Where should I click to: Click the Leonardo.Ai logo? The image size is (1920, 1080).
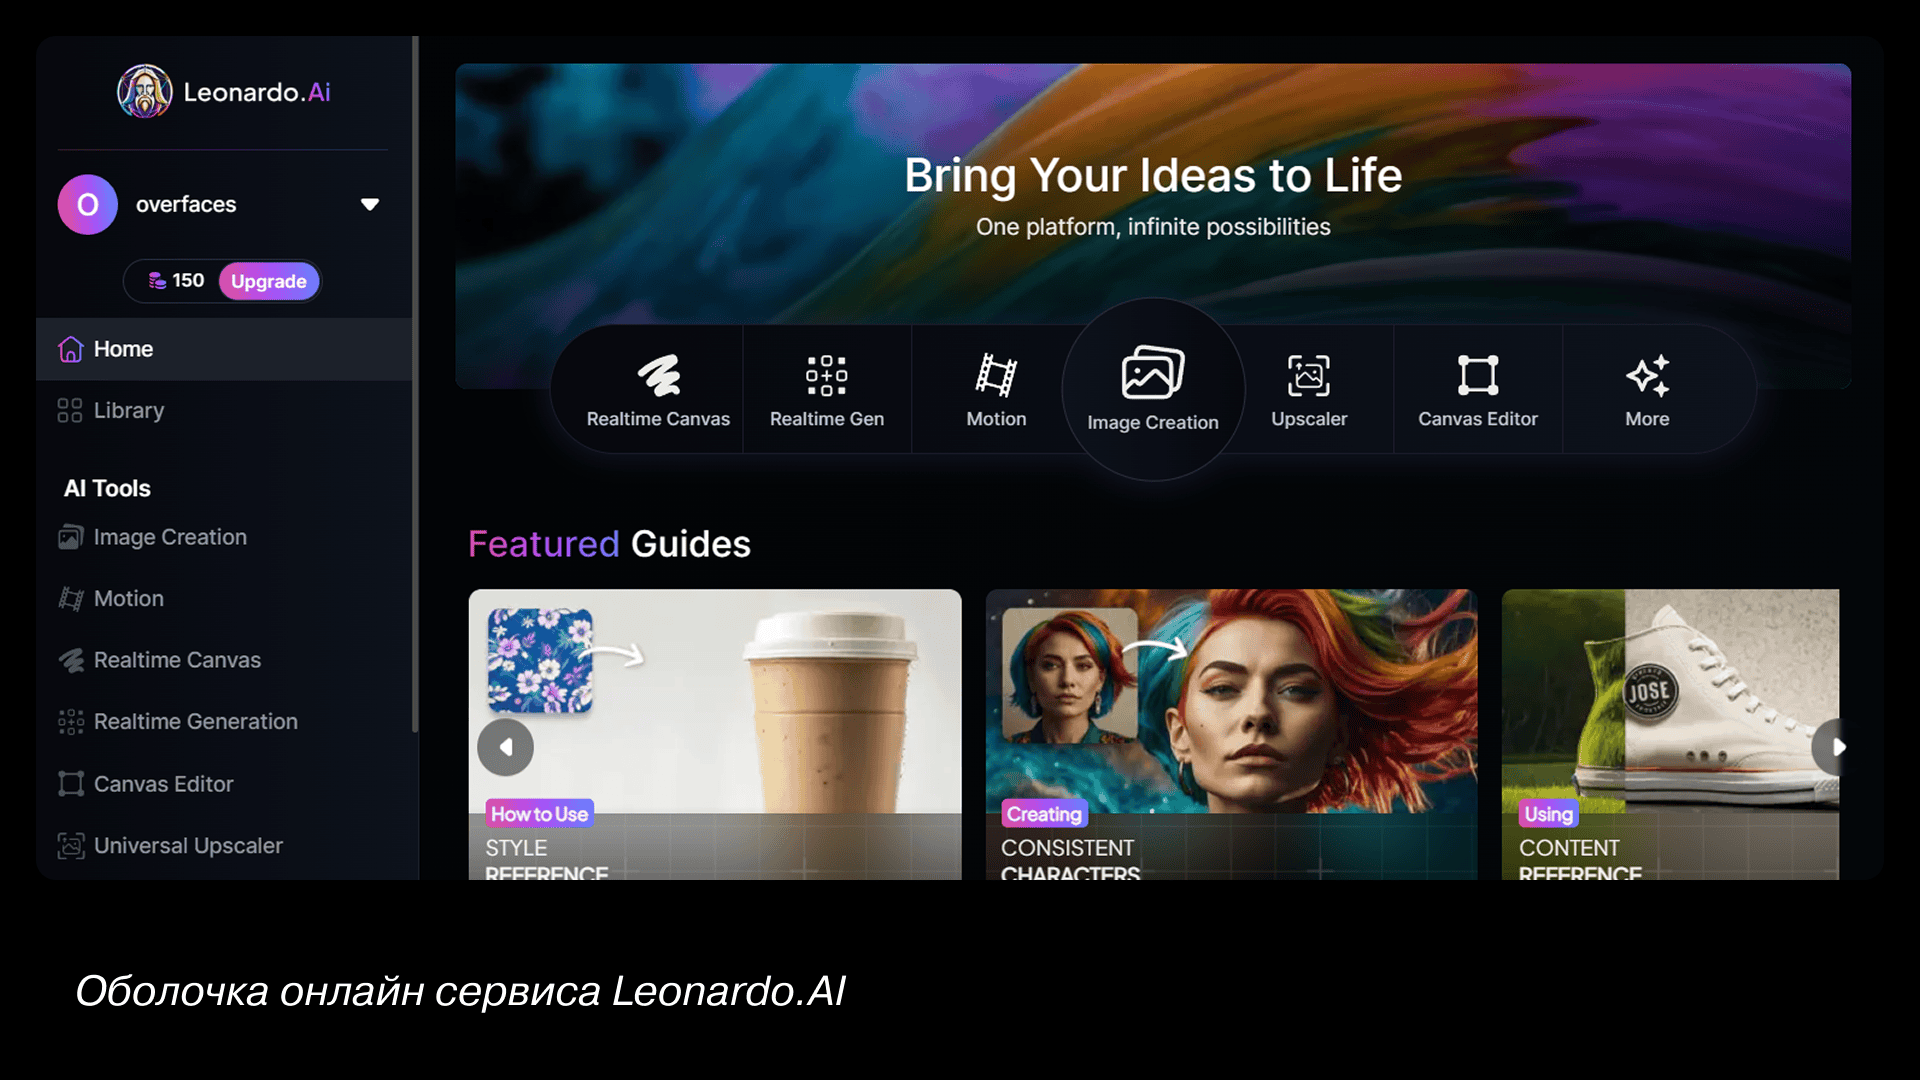[x=224, y=92]
